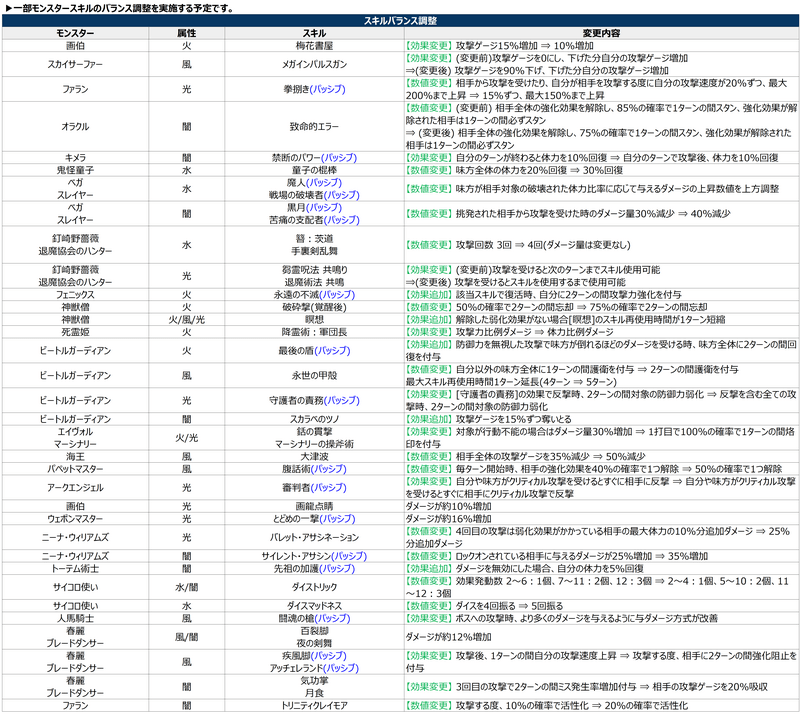Open the 永遠の不滅(パッシブ) skill
The height and width of the screenshot is (714, 800).
(313, 295)
